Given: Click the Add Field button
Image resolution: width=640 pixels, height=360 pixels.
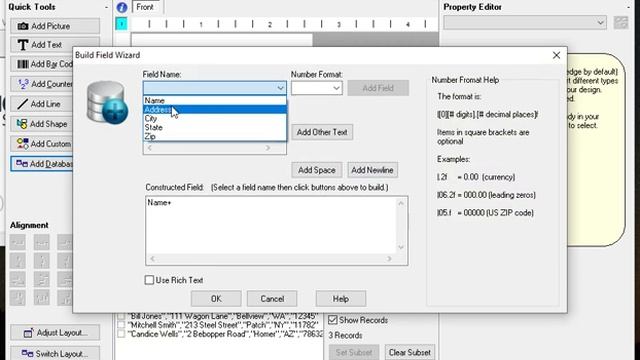Looking at the screenshot, I should tap(378, 88).
